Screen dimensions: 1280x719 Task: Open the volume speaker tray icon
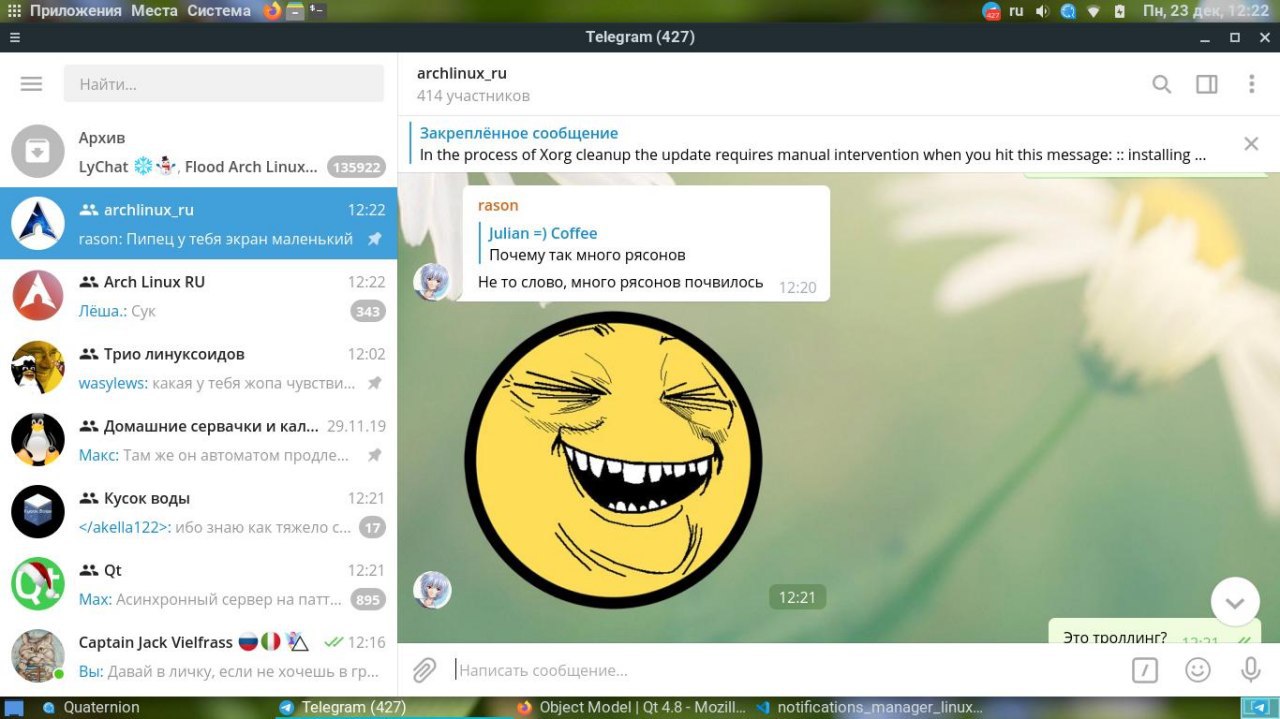click(1042, 11)
